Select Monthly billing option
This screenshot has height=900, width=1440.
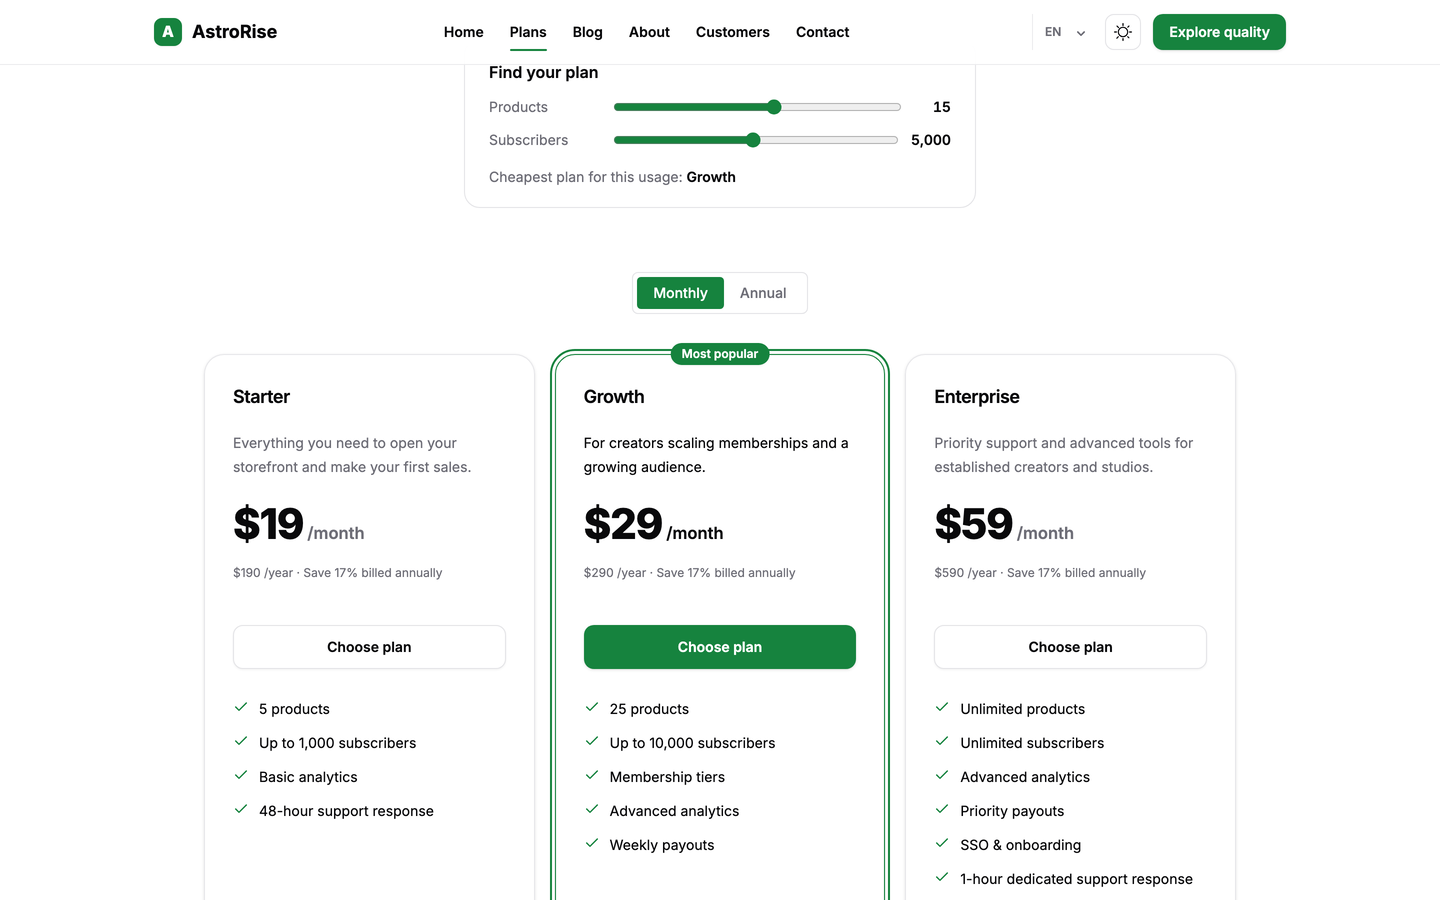pyautogui.click(x=680, y=293)
